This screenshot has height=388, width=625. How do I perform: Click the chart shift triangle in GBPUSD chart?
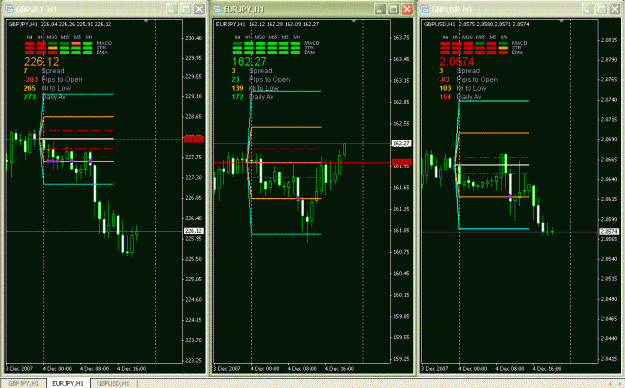pyautogui.click(x=562, y=20)
